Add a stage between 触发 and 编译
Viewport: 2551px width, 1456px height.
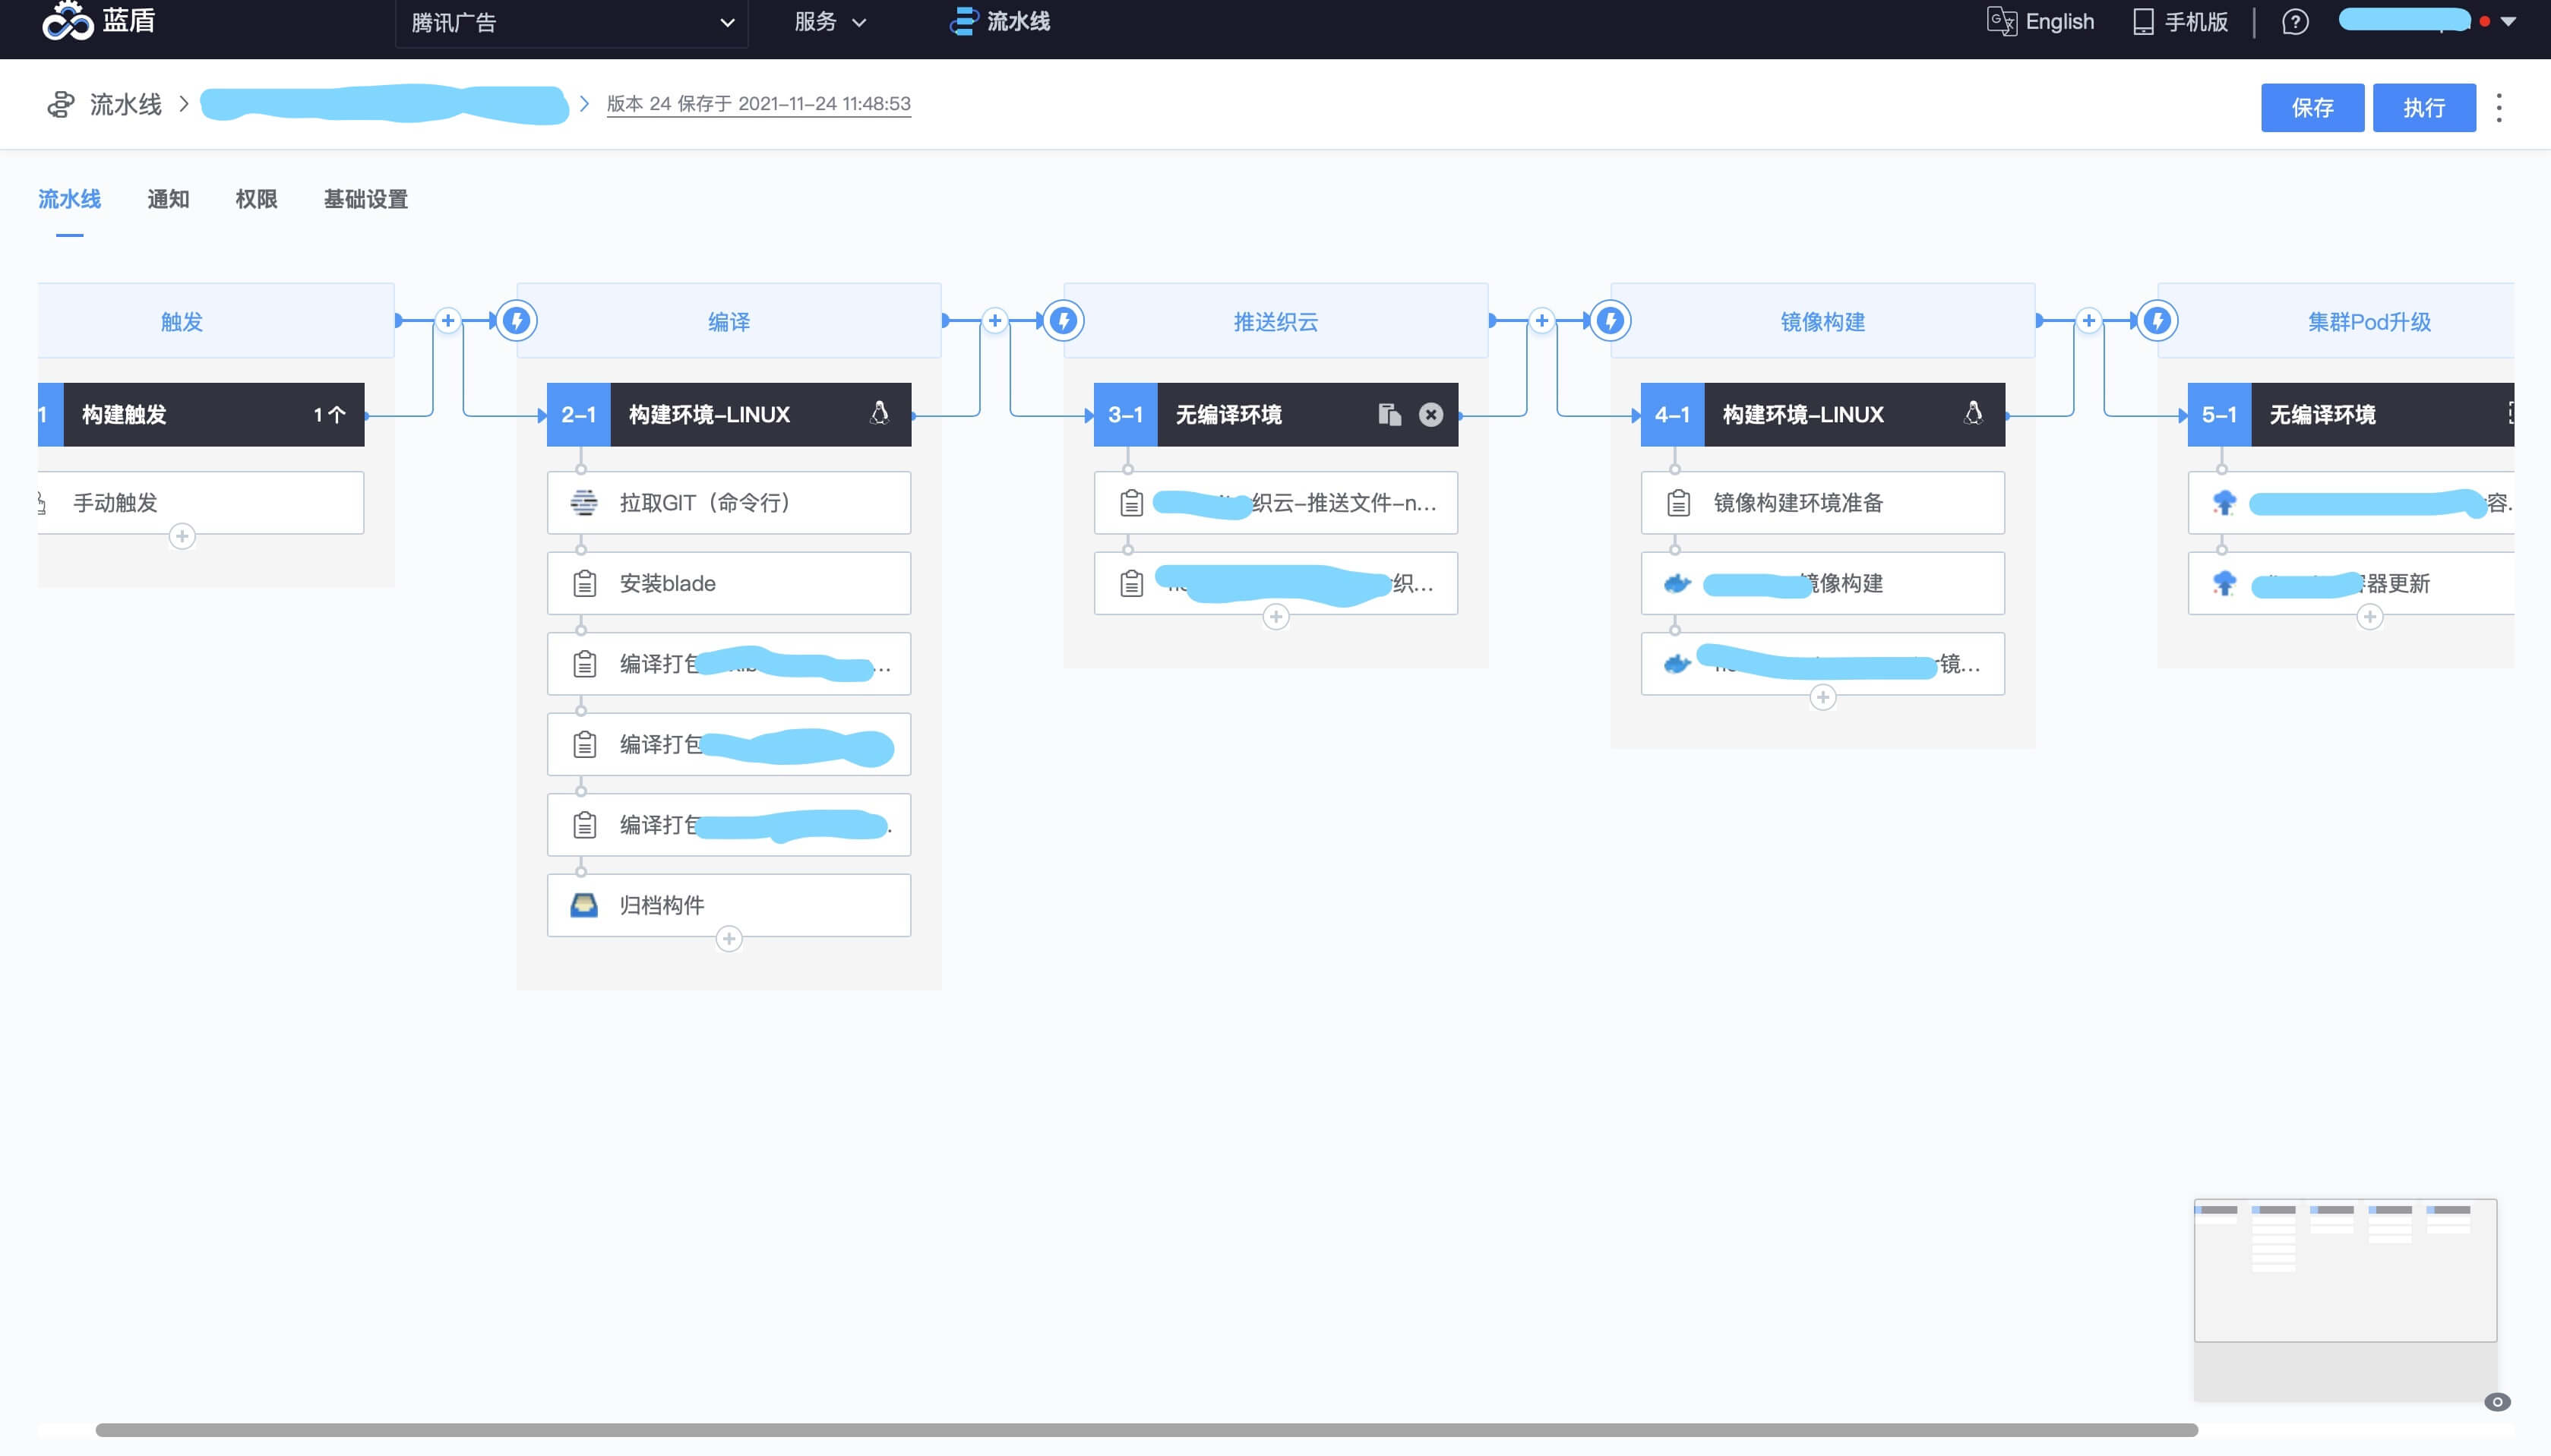tap(448, 321)
